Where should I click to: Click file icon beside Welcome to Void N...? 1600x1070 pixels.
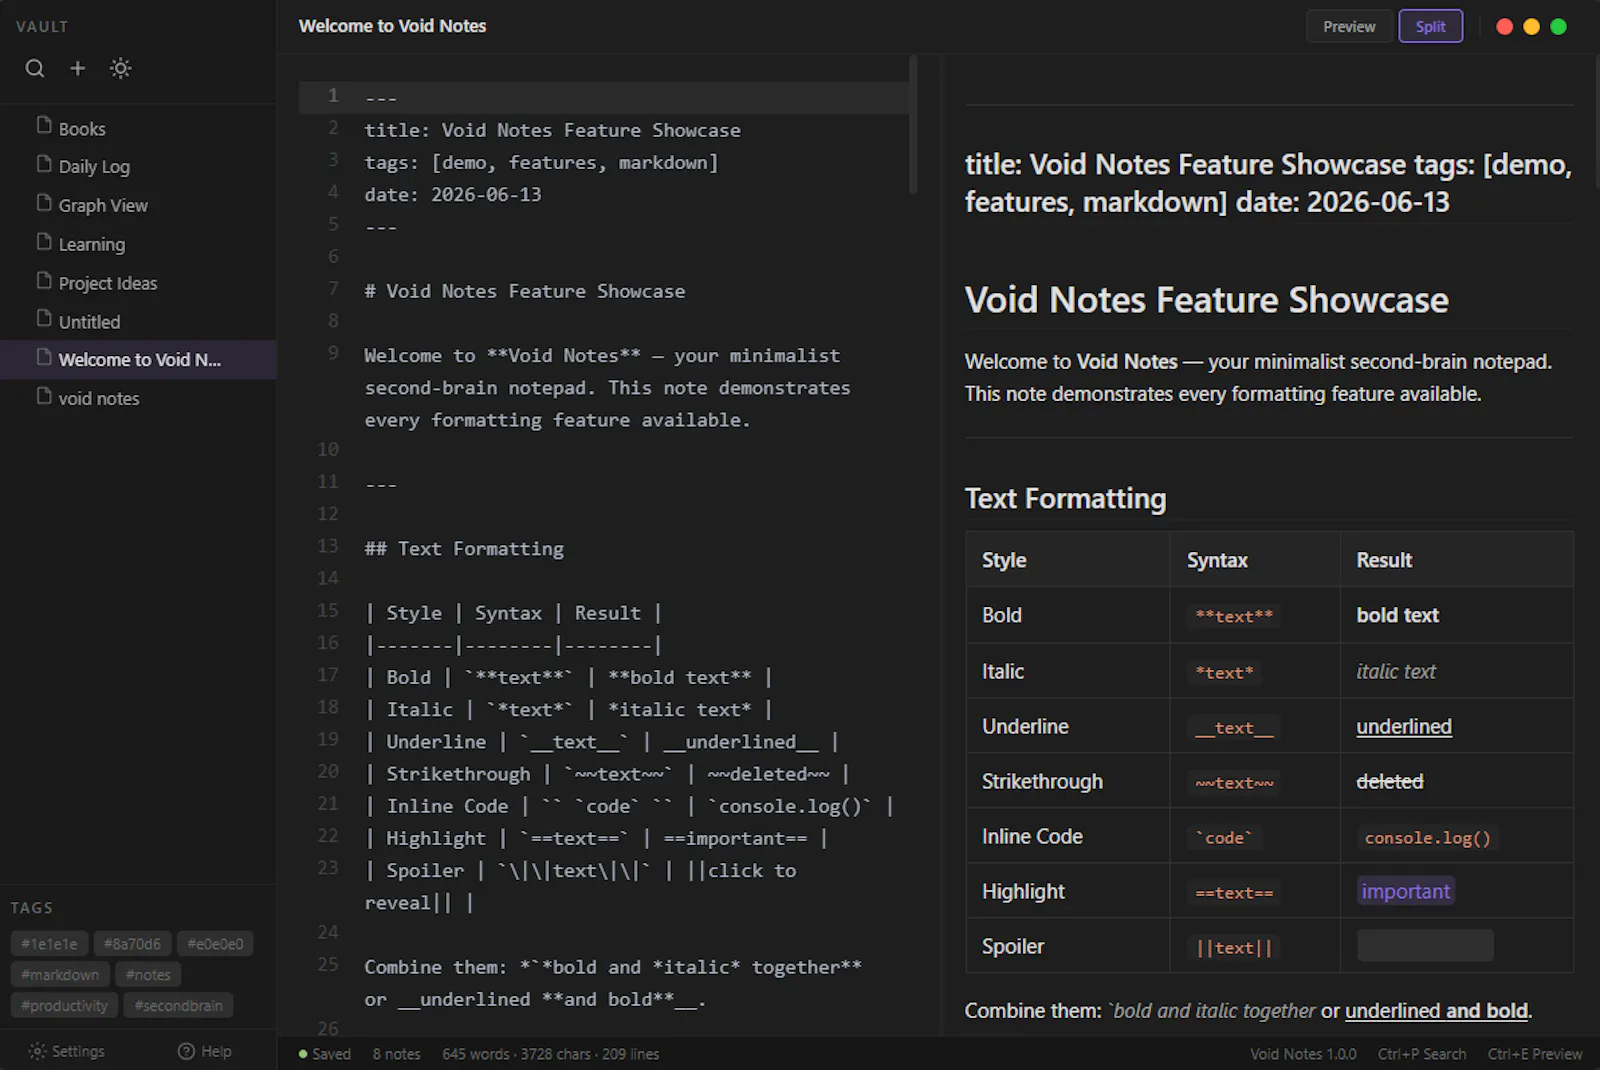tap(44, 358)
